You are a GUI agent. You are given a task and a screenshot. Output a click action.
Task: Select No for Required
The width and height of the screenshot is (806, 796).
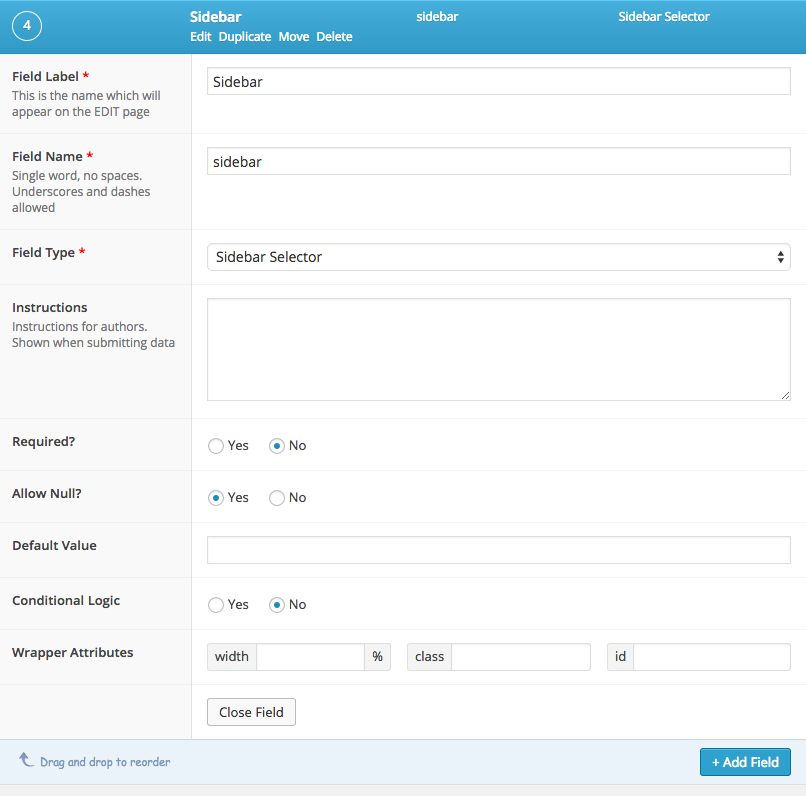click(x=277, y=446)
